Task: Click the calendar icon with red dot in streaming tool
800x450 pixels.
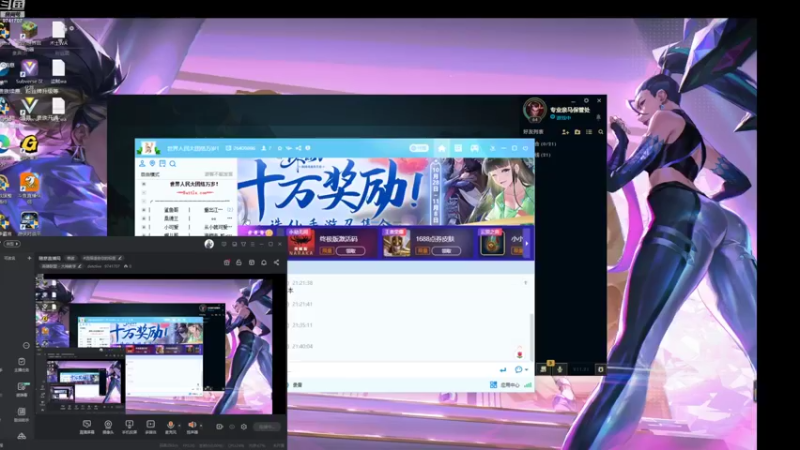Action: (x=227, y=262)
